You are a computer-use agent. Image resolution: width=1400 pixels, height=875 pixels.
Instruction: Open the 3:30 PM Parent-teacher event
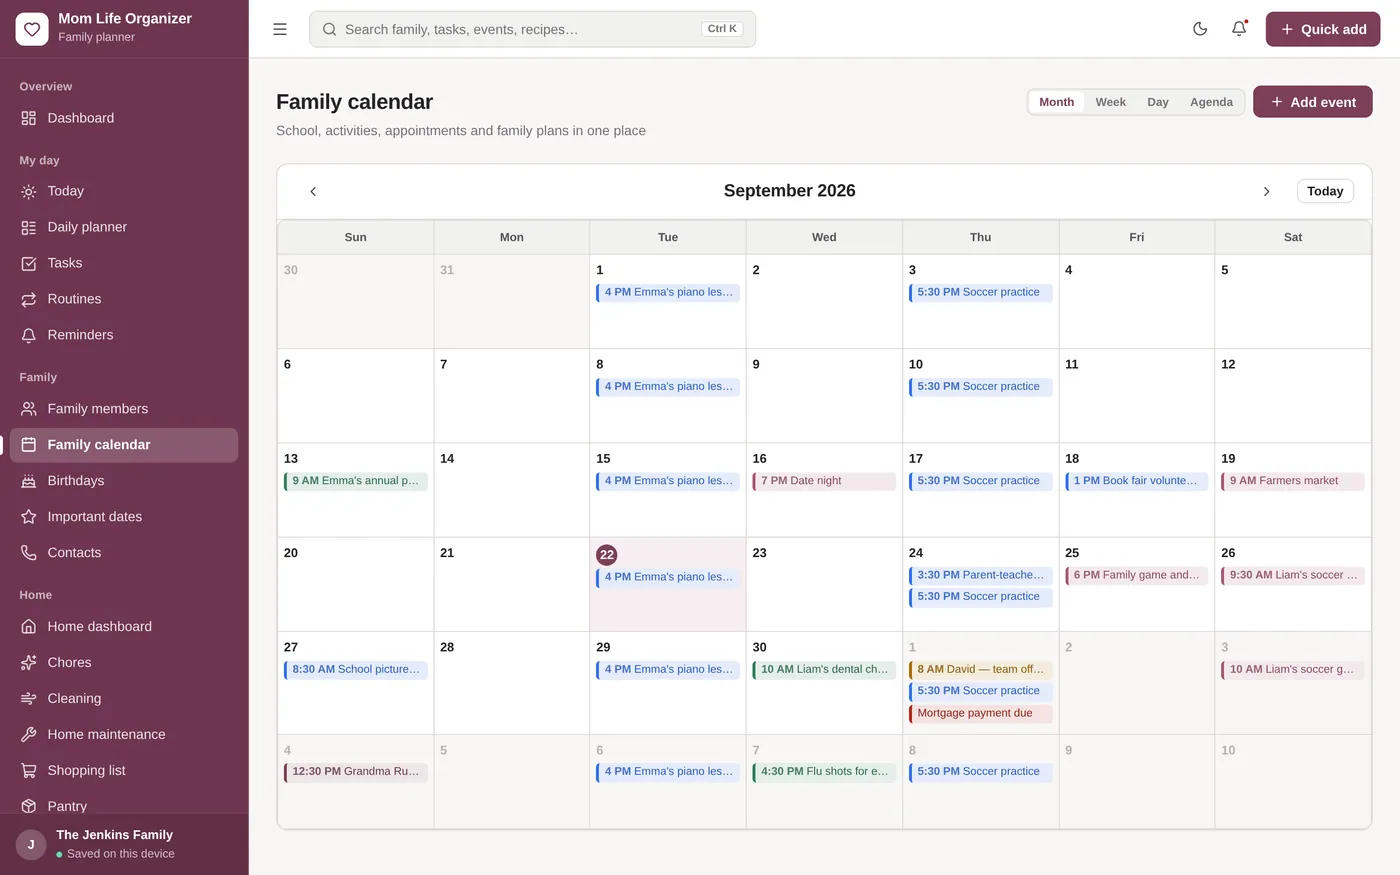click(980, 575)
